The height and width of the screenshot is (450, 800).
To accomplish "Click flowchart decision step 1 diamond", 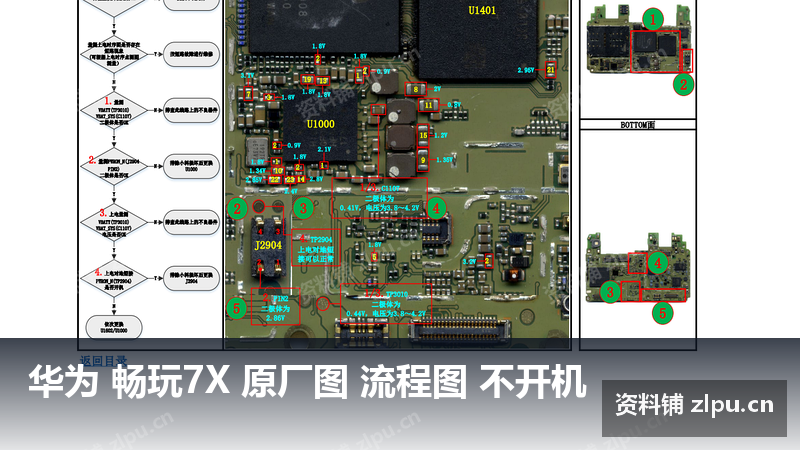I will (114, 110).
